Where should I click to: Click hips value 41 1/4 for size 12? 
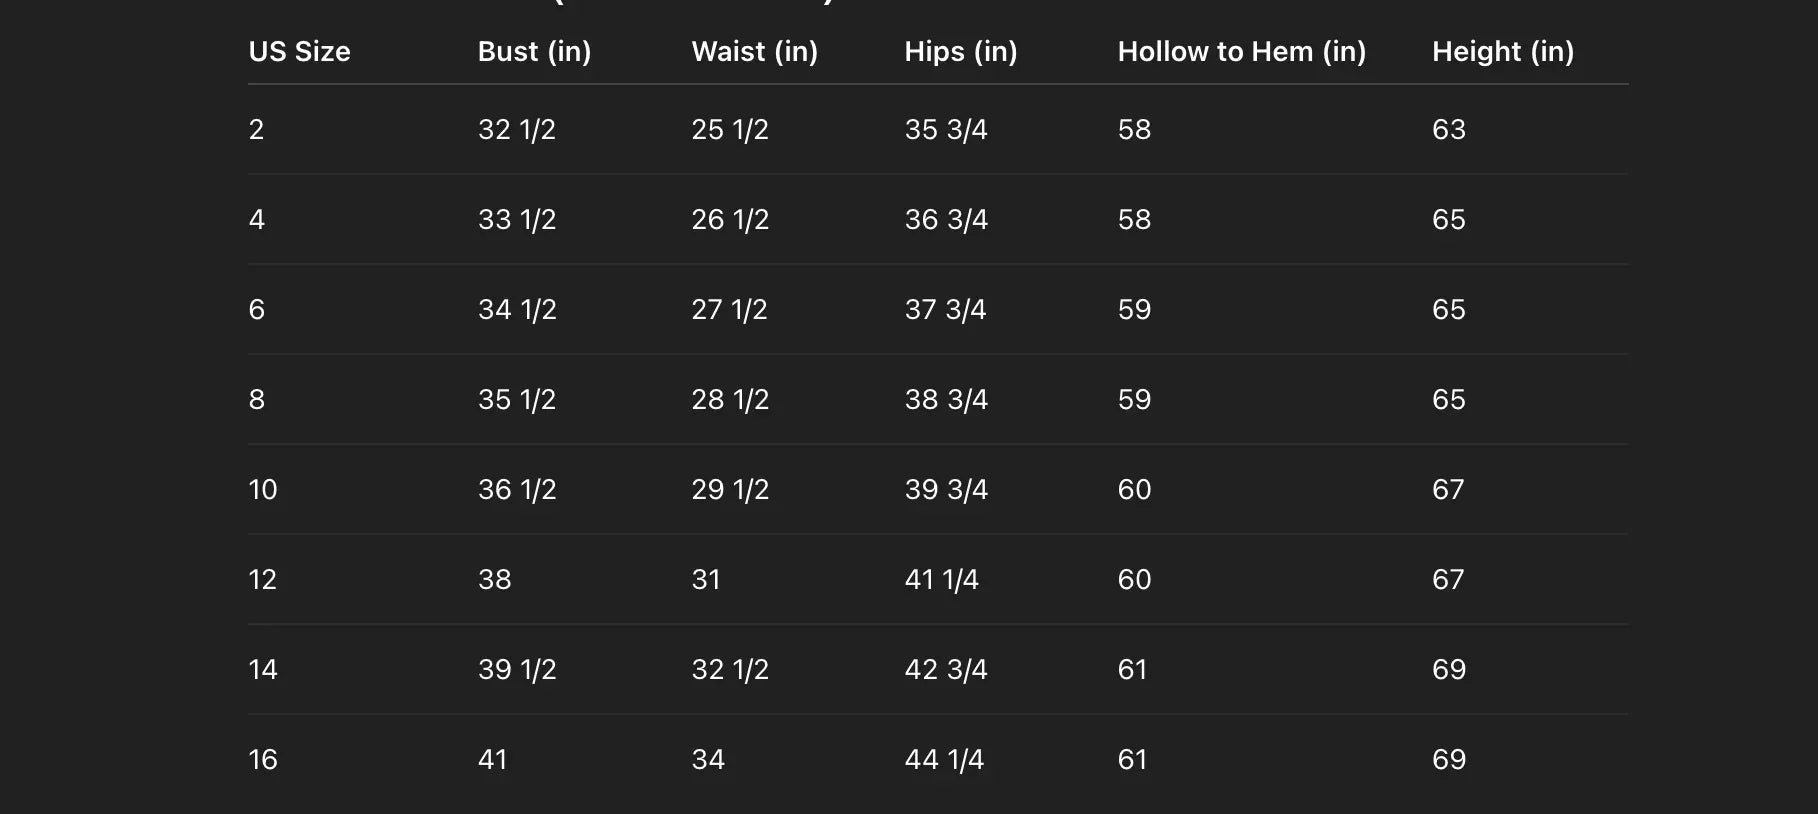(941, 580)
